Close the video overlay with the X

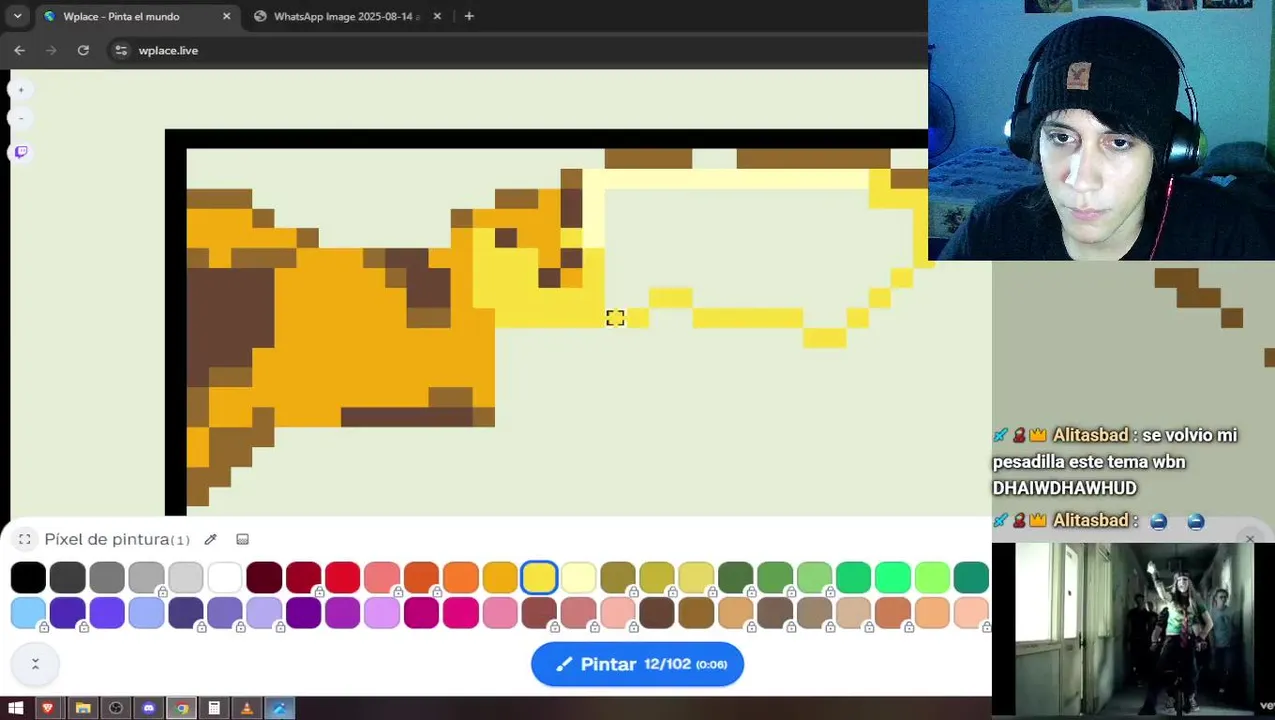(x=1249, y=539)
